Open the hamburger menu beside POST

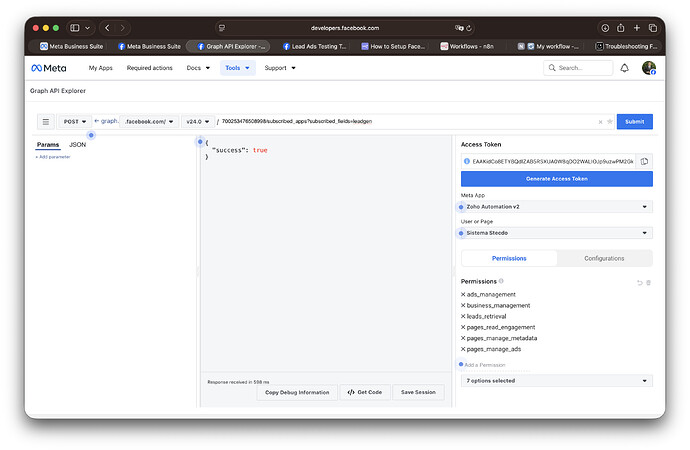(x=45, y=121)
